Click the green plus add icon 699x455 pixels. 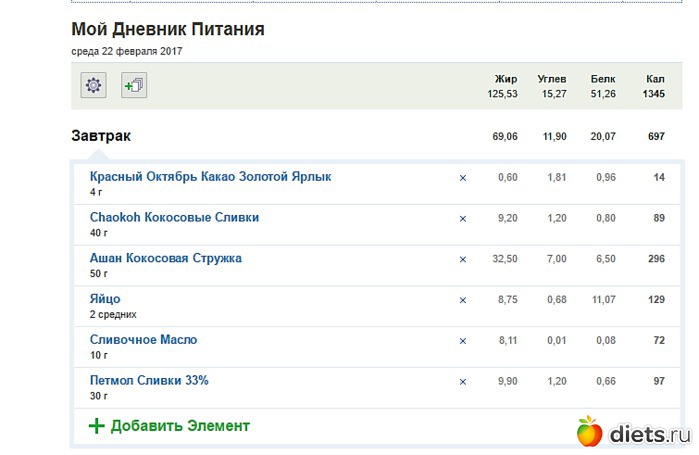(96, 426)
